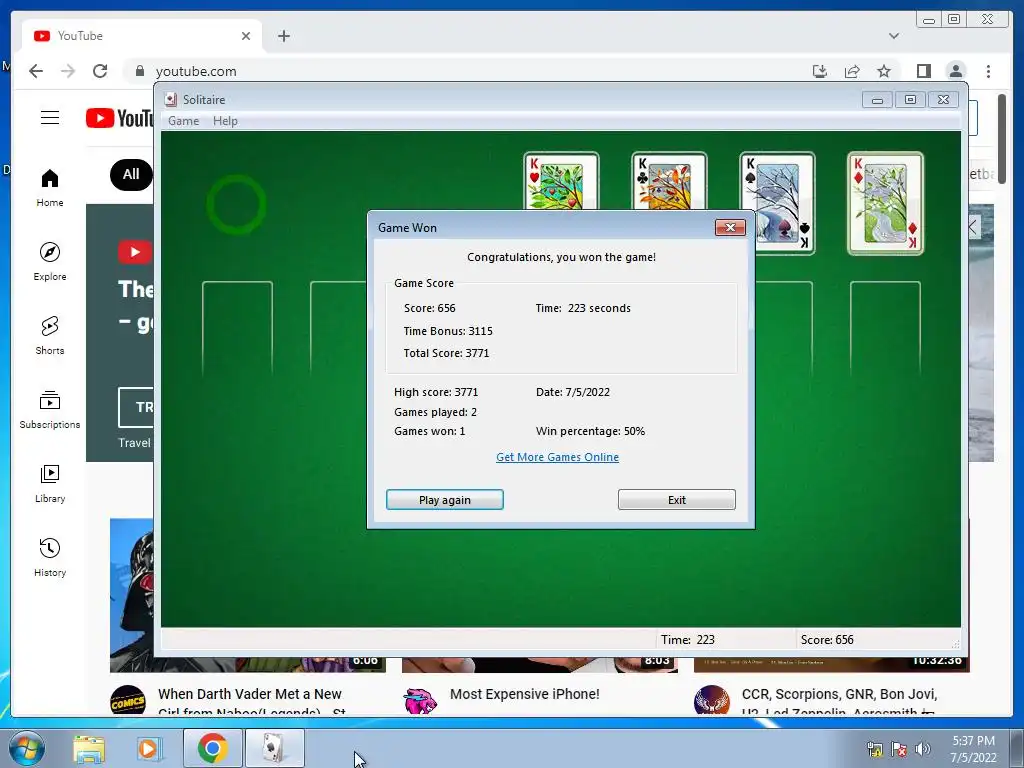1024x768 pixels.
Task: Click the YouTube logo
Action: (120, 118)
